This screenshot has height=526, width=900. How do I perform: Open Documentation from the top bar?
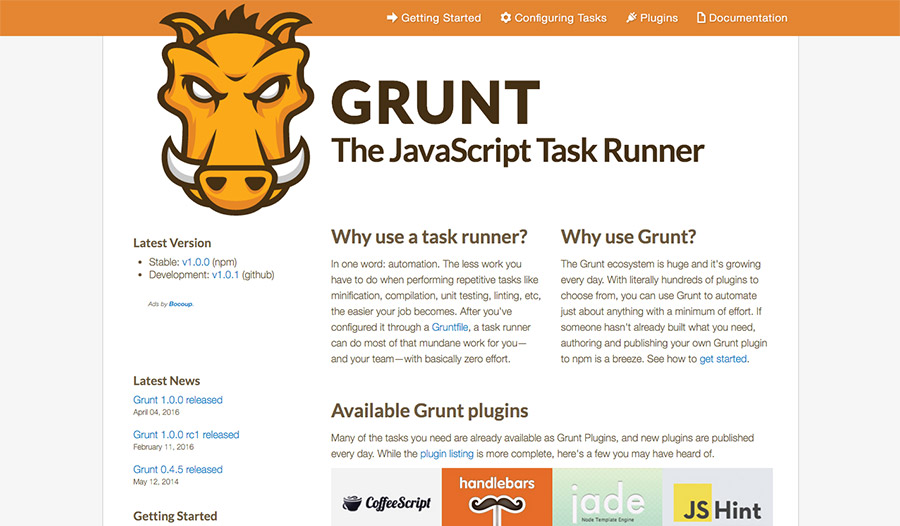[747, 18]
